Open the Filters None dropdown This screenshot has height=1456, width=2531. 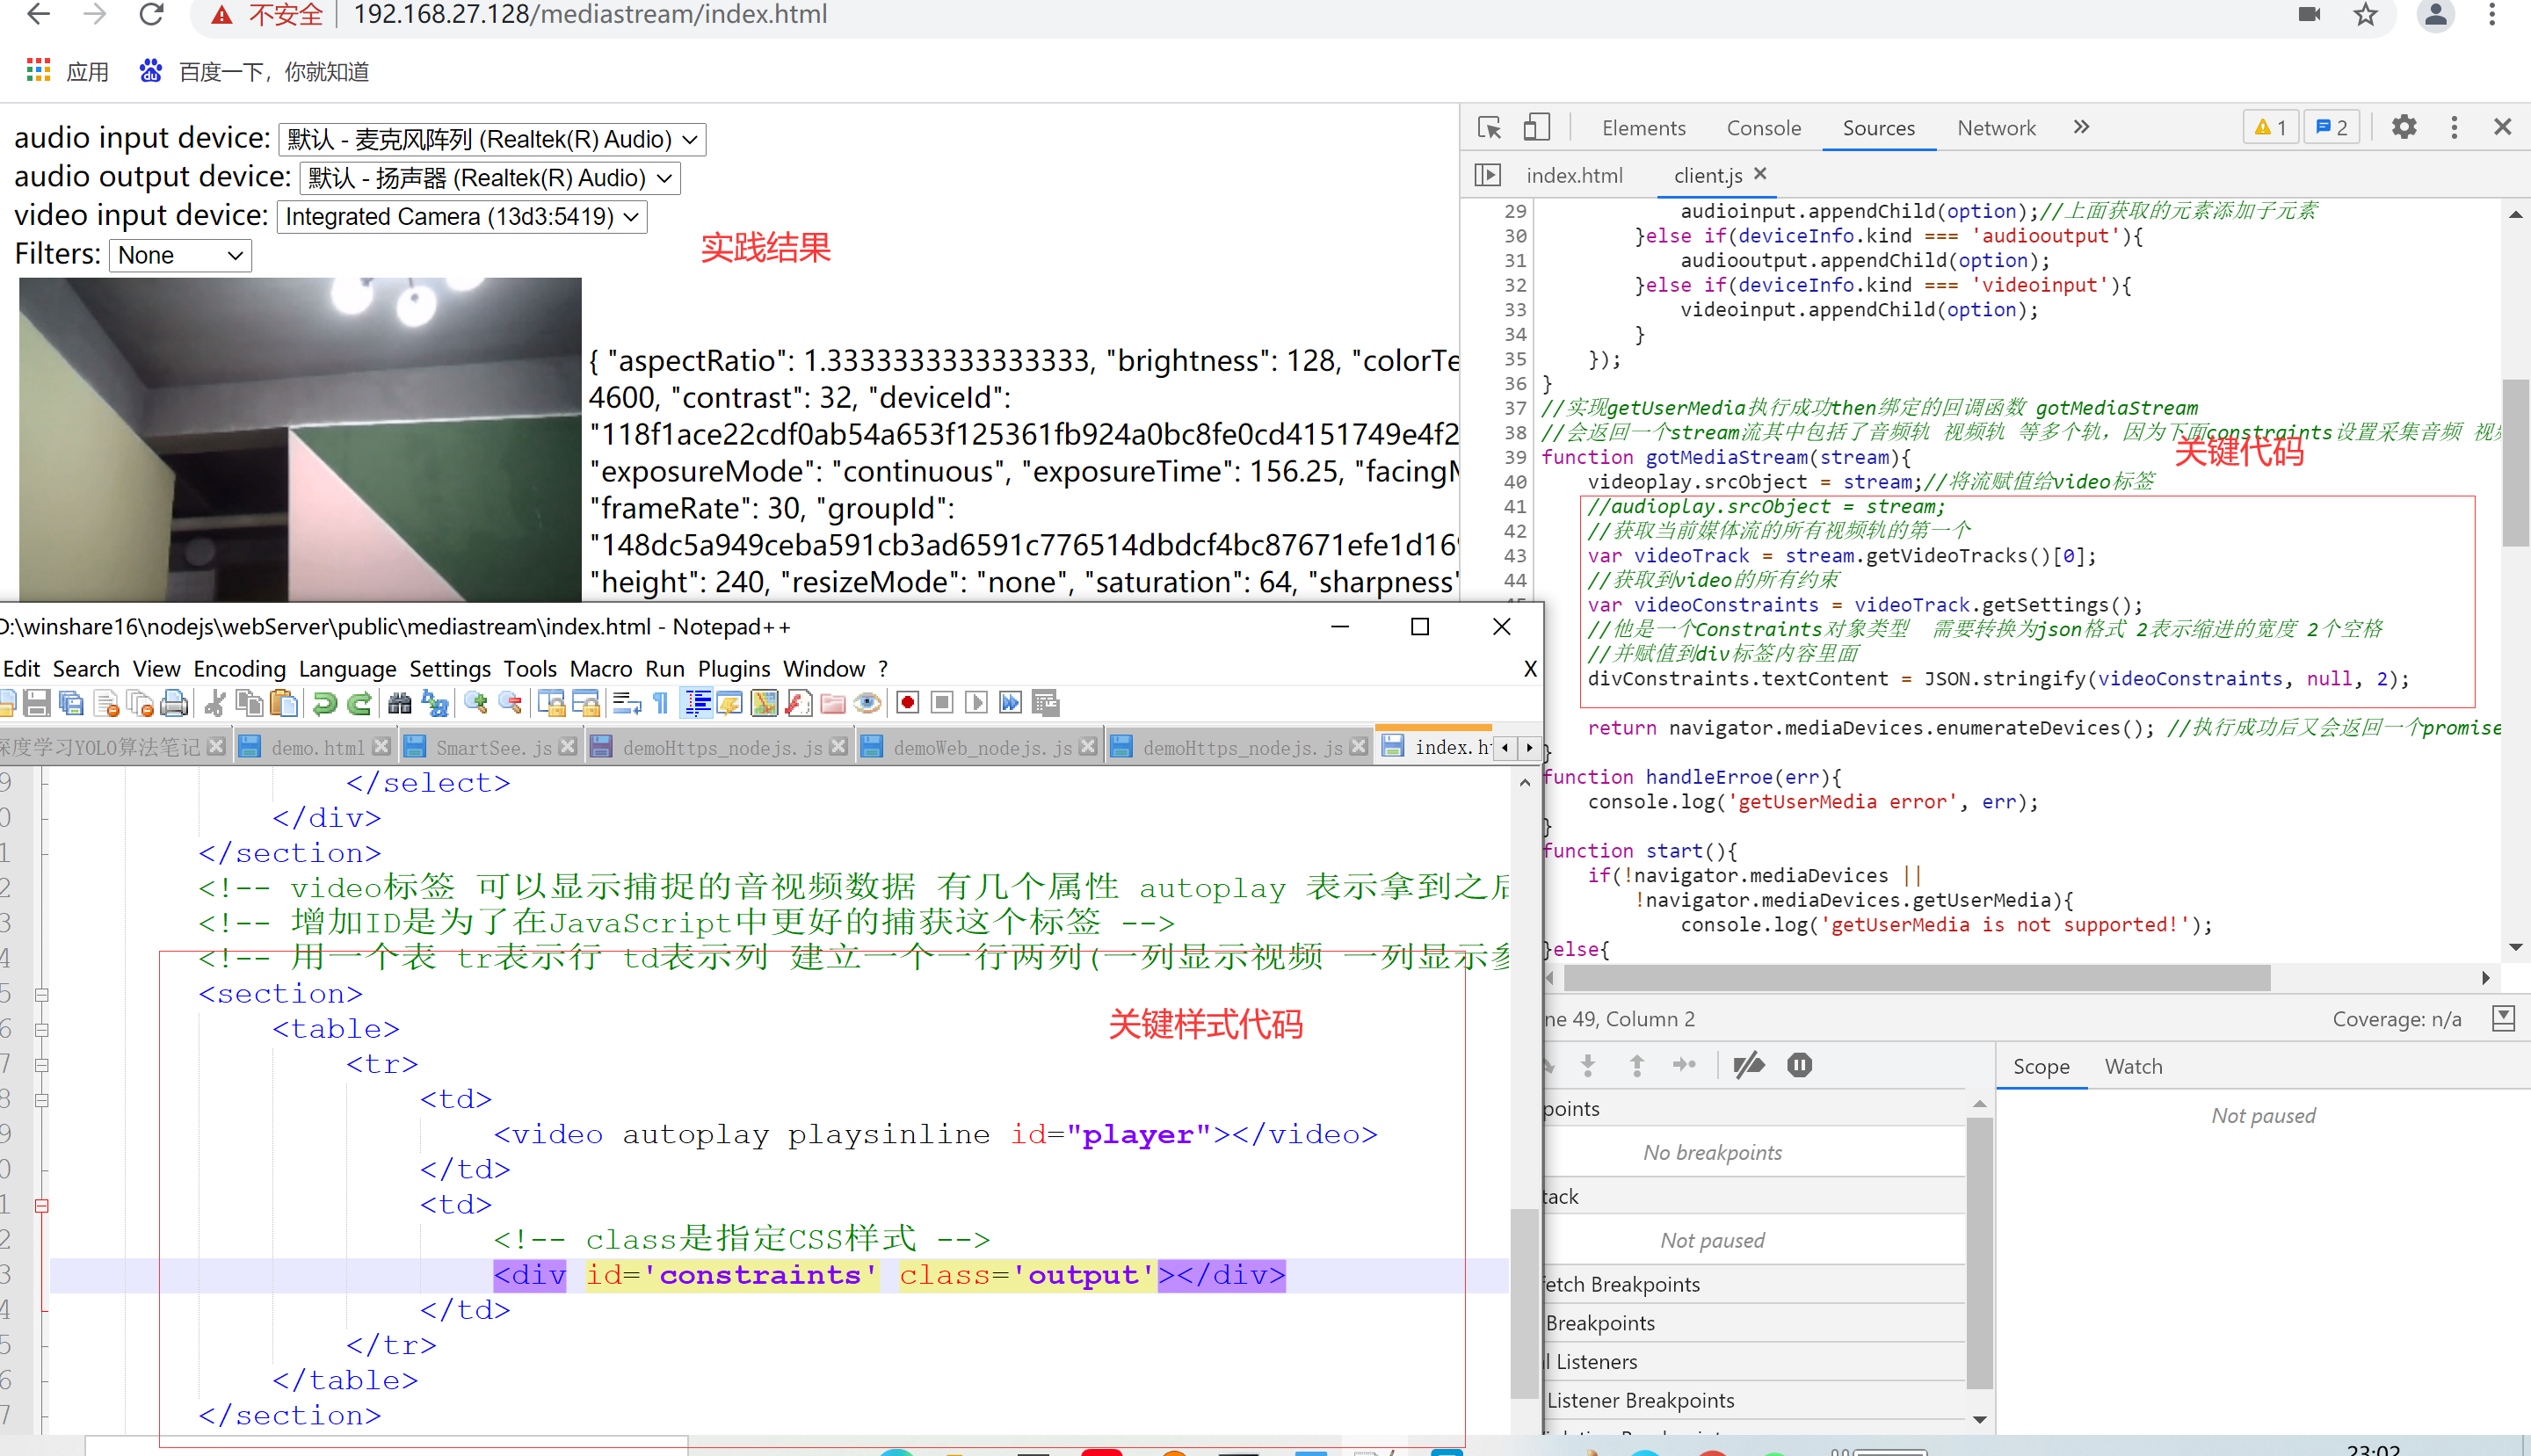point(180,256)
